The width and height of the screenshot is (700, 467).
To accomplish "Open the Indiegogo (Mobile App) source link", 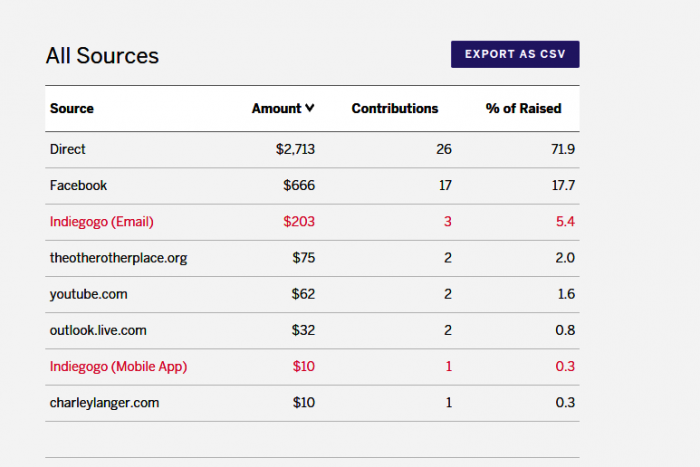I will (x=118, y=366).
